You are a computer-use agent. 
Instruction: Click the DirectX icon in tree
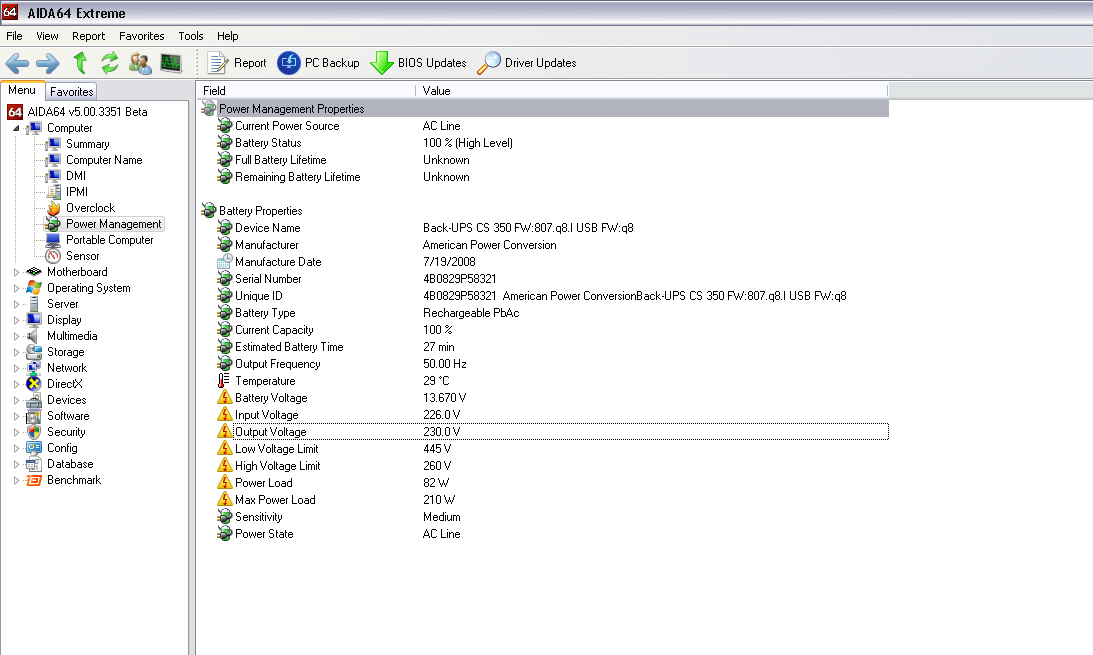click(x=33, y=384)
